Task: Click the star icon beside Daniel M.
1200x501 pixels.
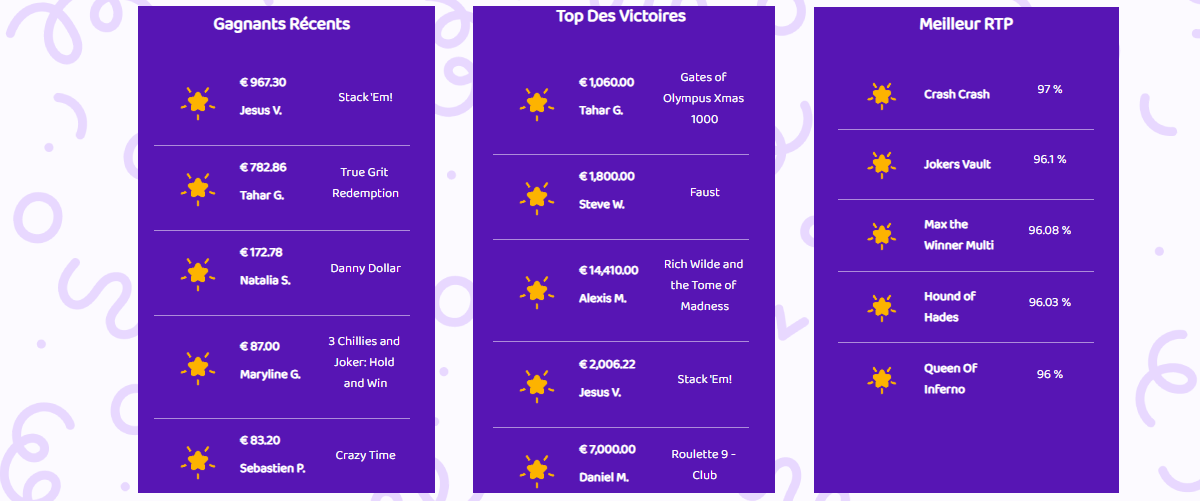Action: coord(537,467)
